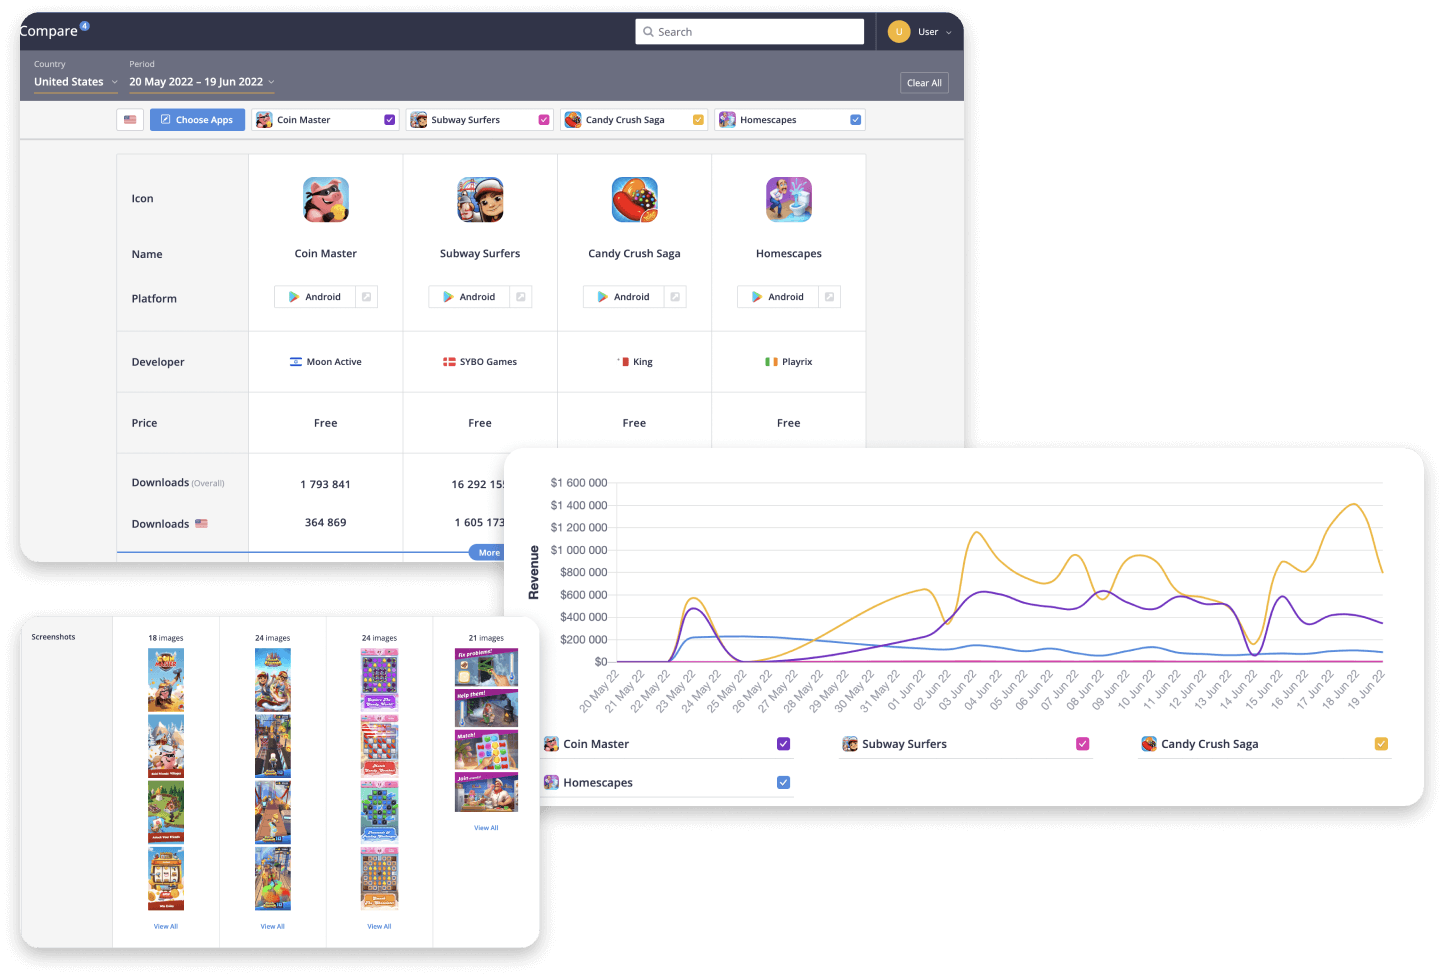Uncheck Subway Surfers in app selector bar
This screenshot has height=976, width=1444.
pos(544,120)
